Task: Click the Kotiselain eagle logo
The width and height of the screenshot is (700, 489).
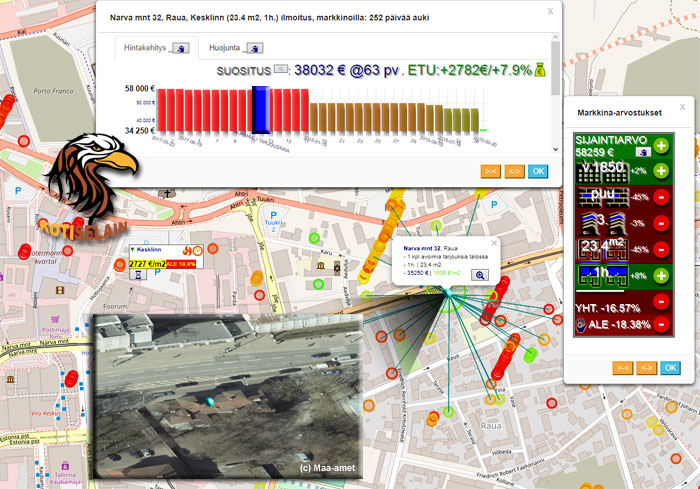Action: [92, 176]
